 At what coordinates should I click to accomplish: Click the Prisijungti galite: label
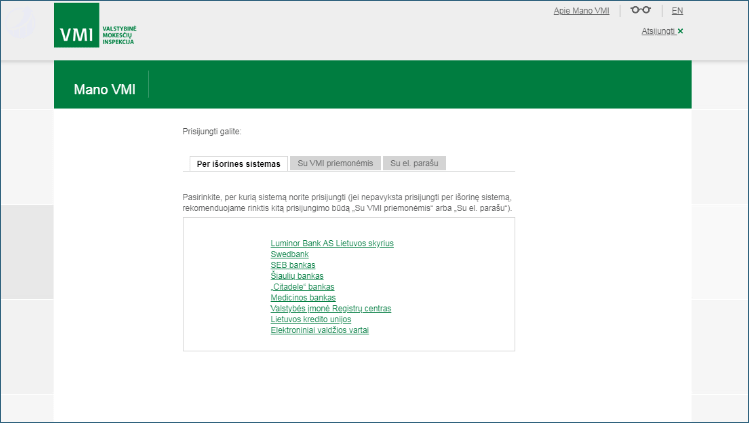point(212,131)
